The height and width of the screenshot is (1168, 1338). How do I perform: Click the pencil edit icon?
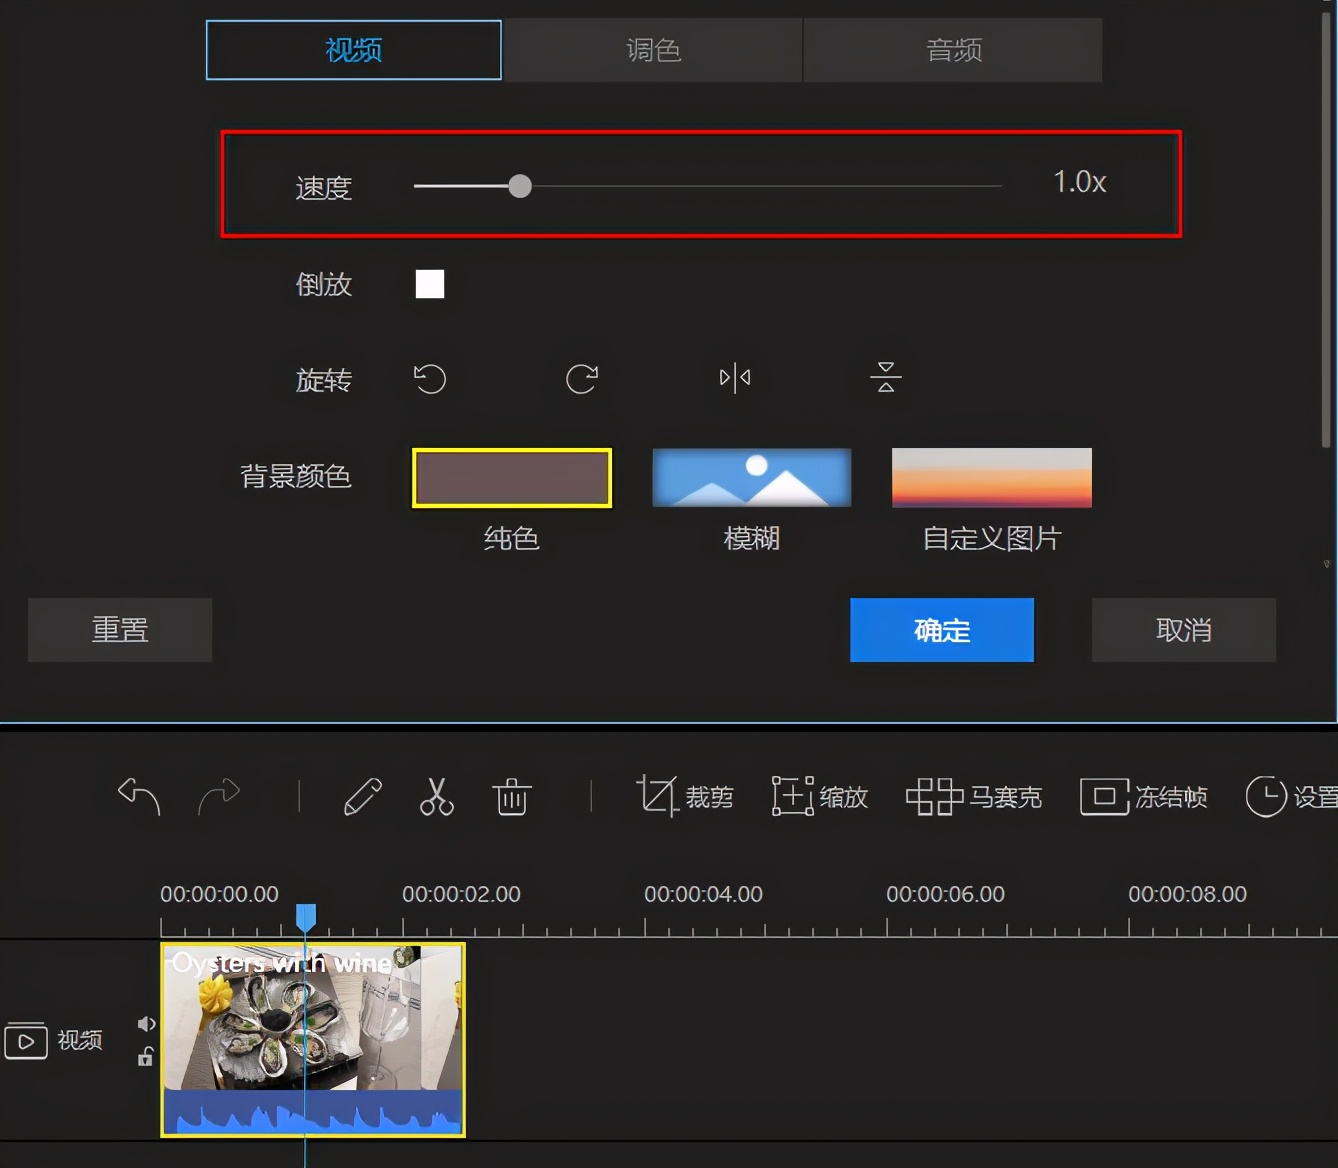tap(361, 797)
